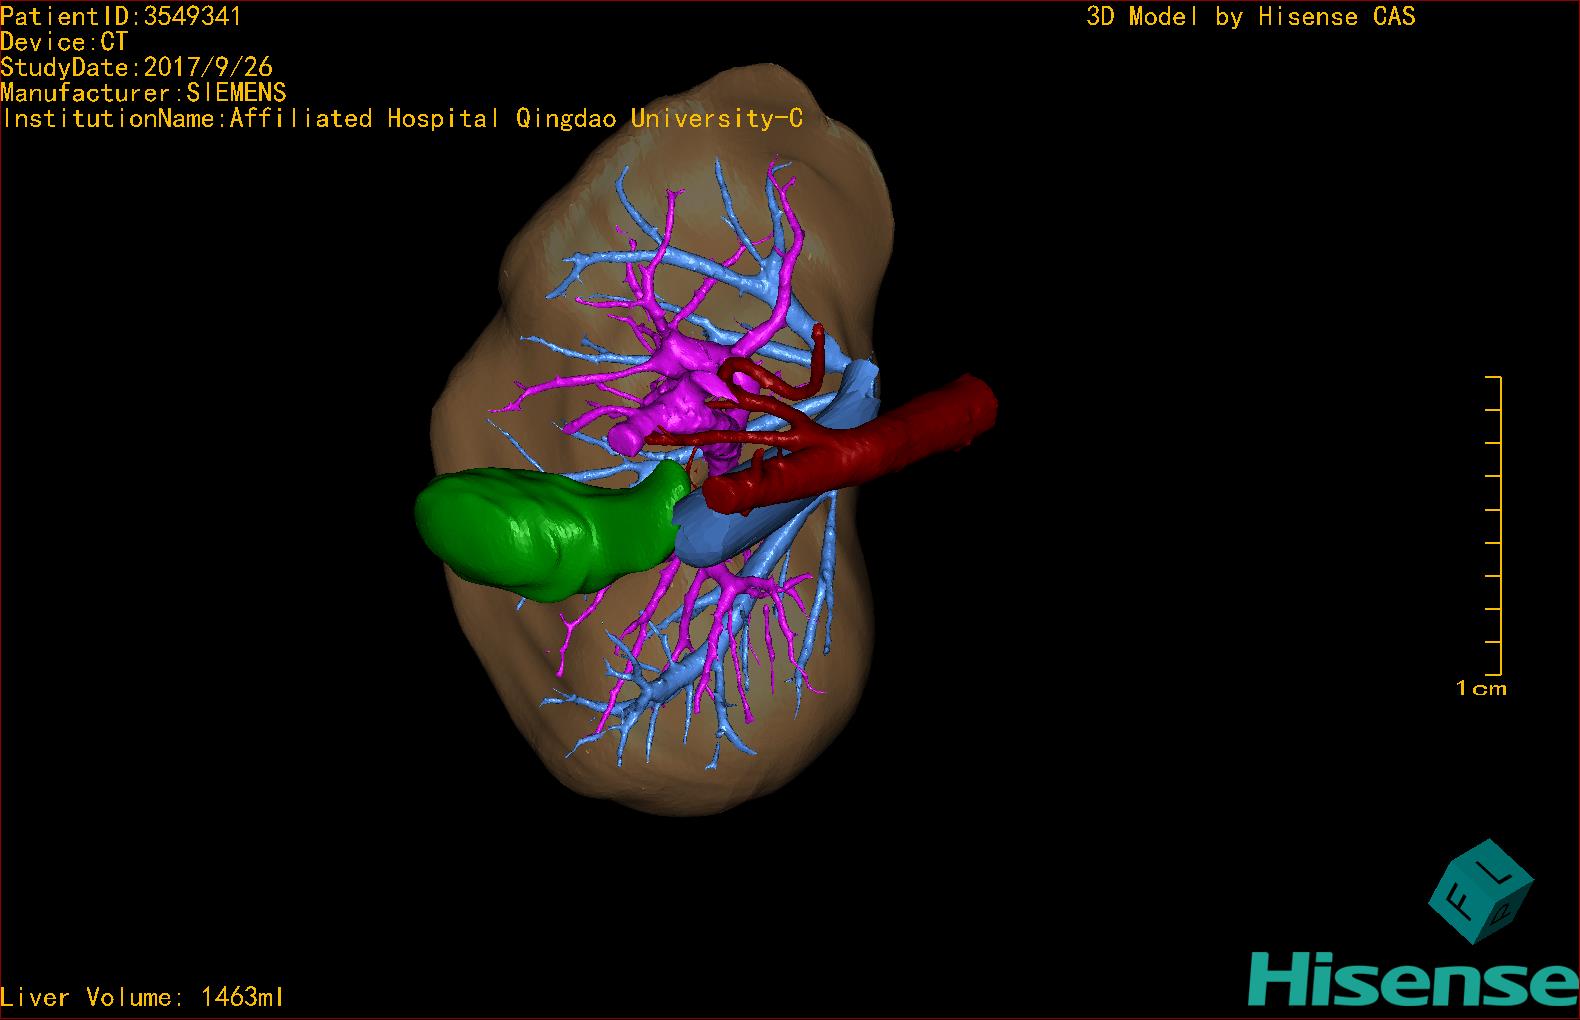Click the yellow vertical scale ruler

[x=1497, y=525]
